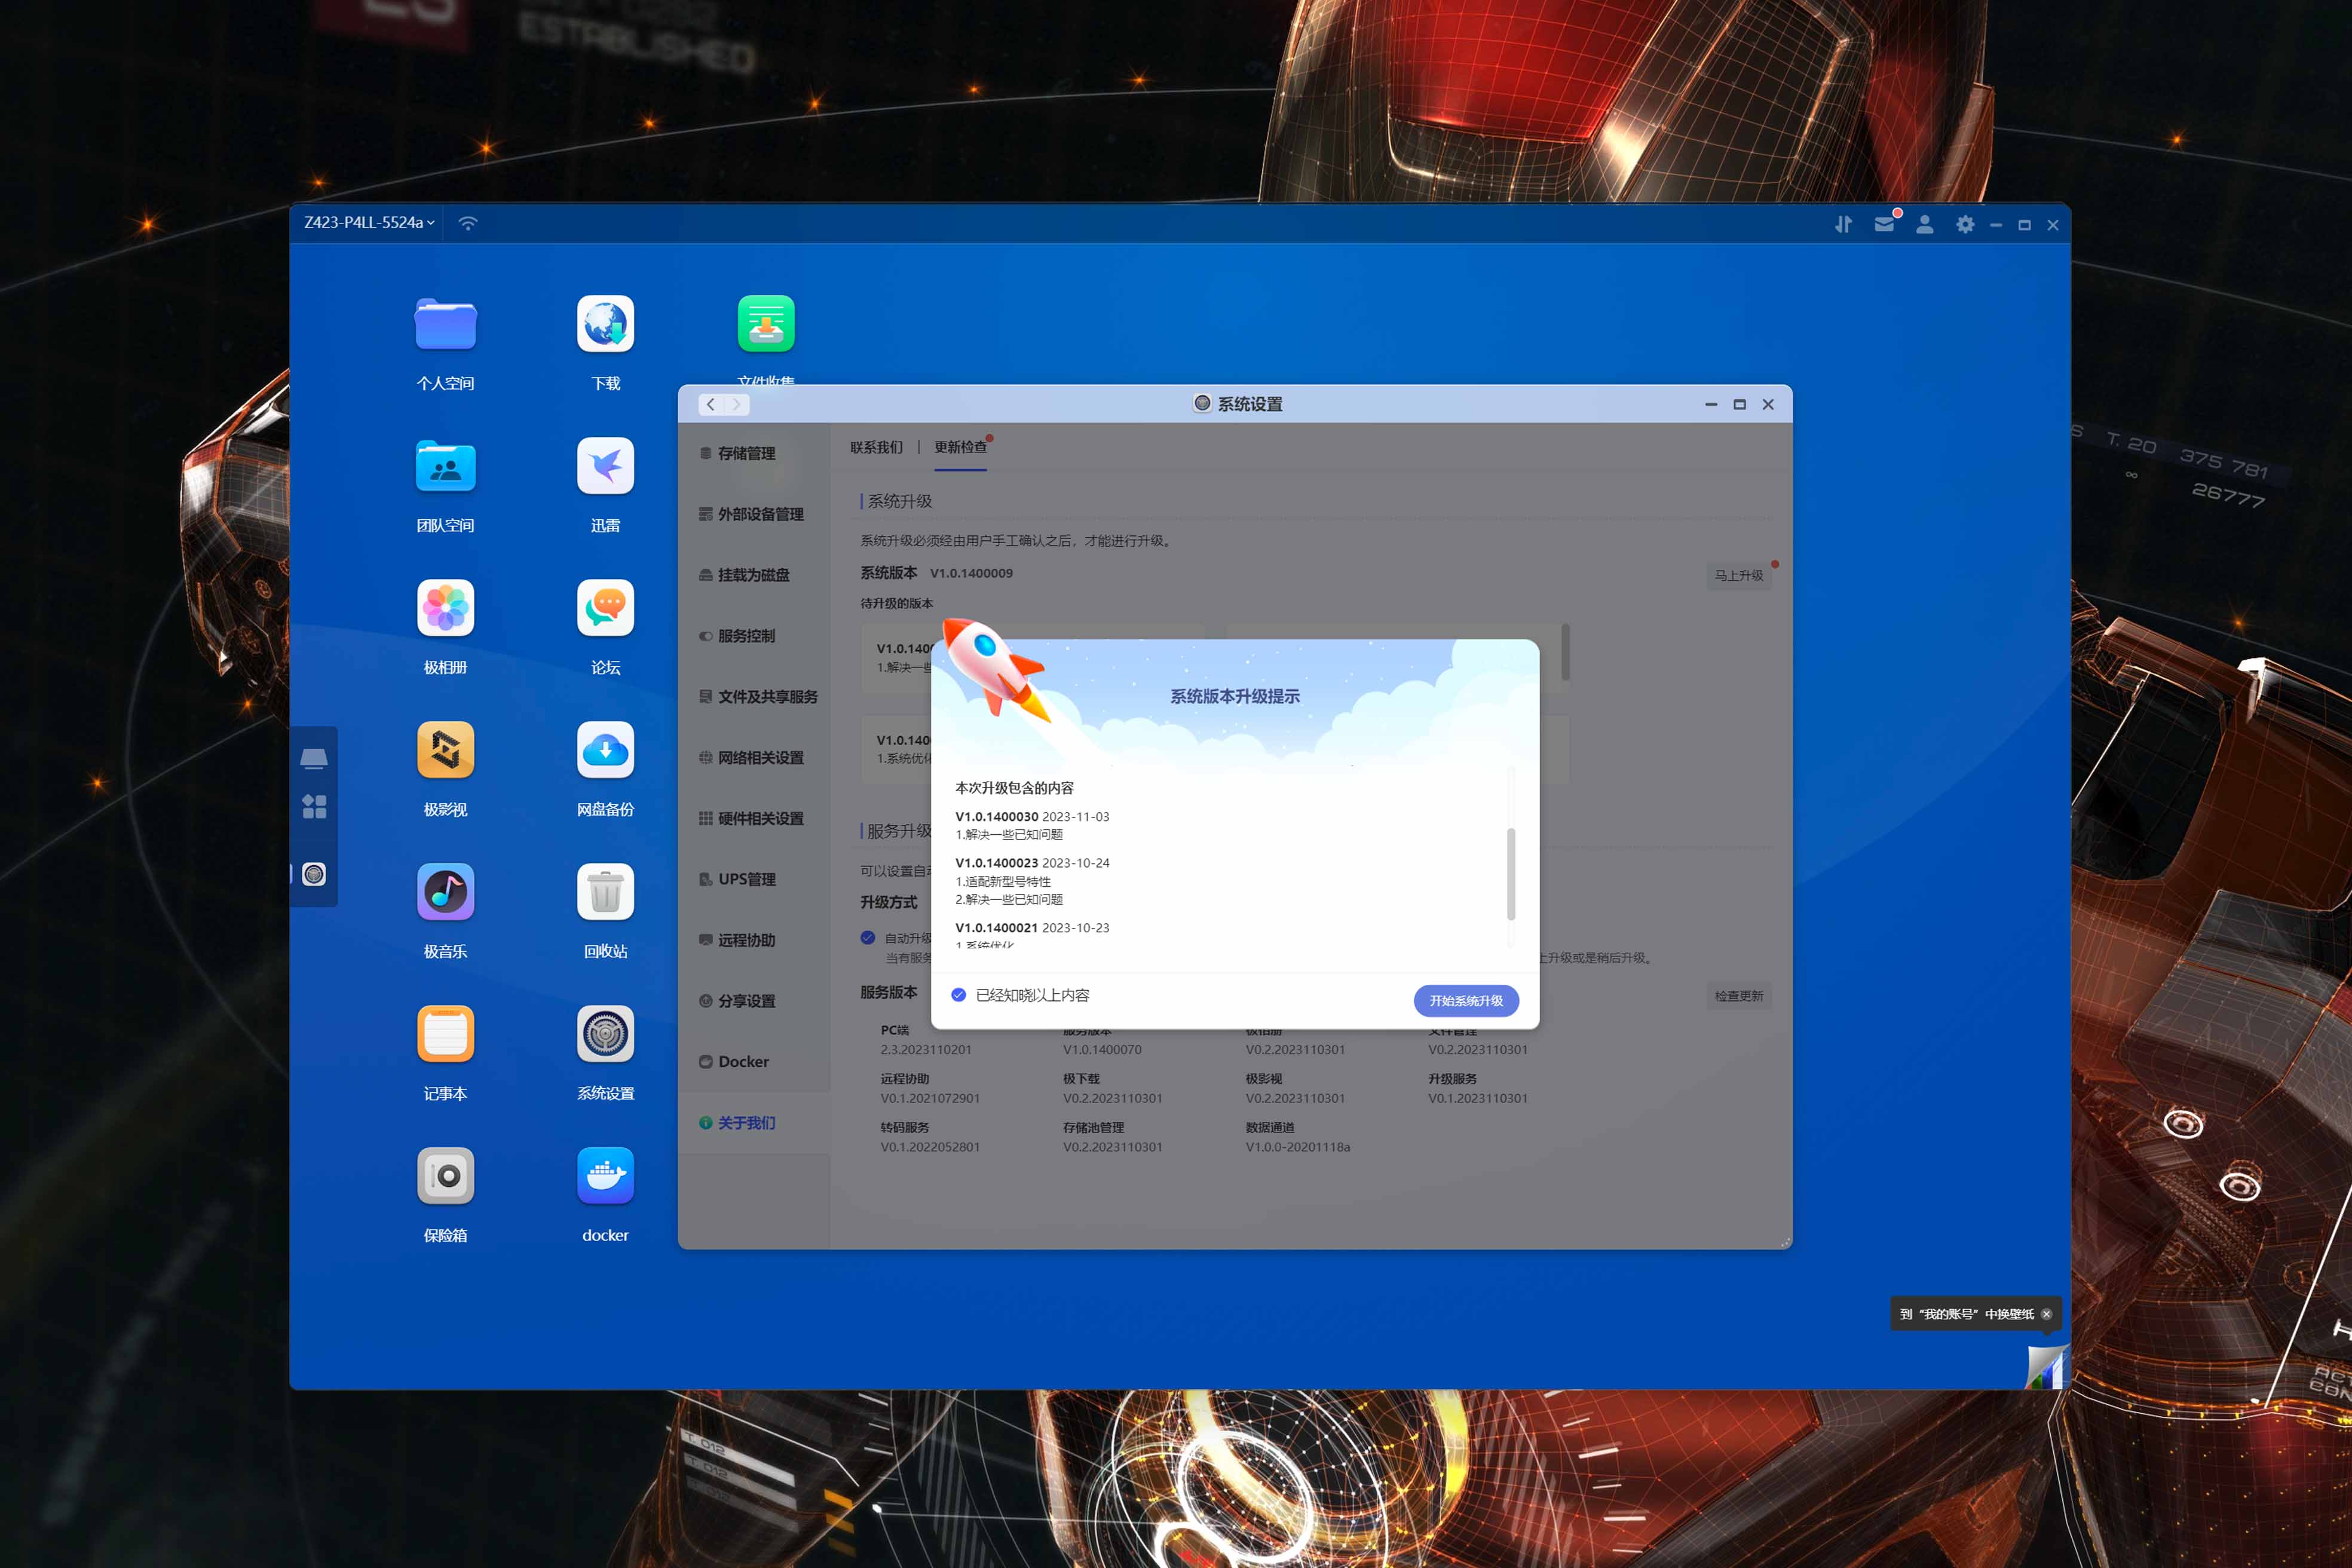Open the 保险箱 safe box icon
This screenshot has height=1568, width=2352.
(445, 1176)
